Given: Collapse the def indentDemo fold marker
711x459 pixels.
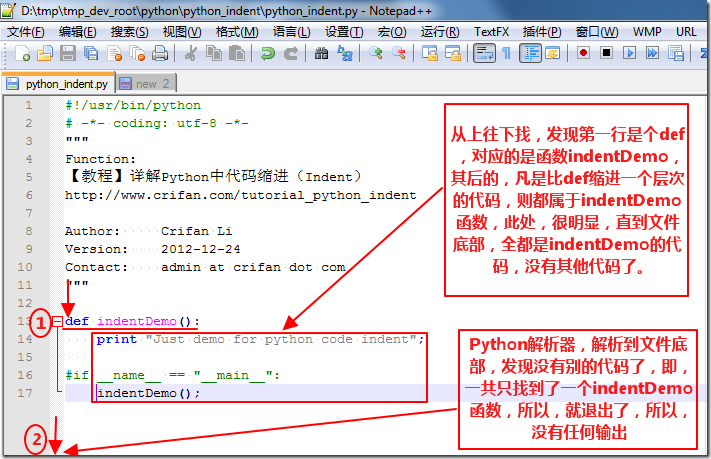Looking at the screenshot, I should [57, 322].
